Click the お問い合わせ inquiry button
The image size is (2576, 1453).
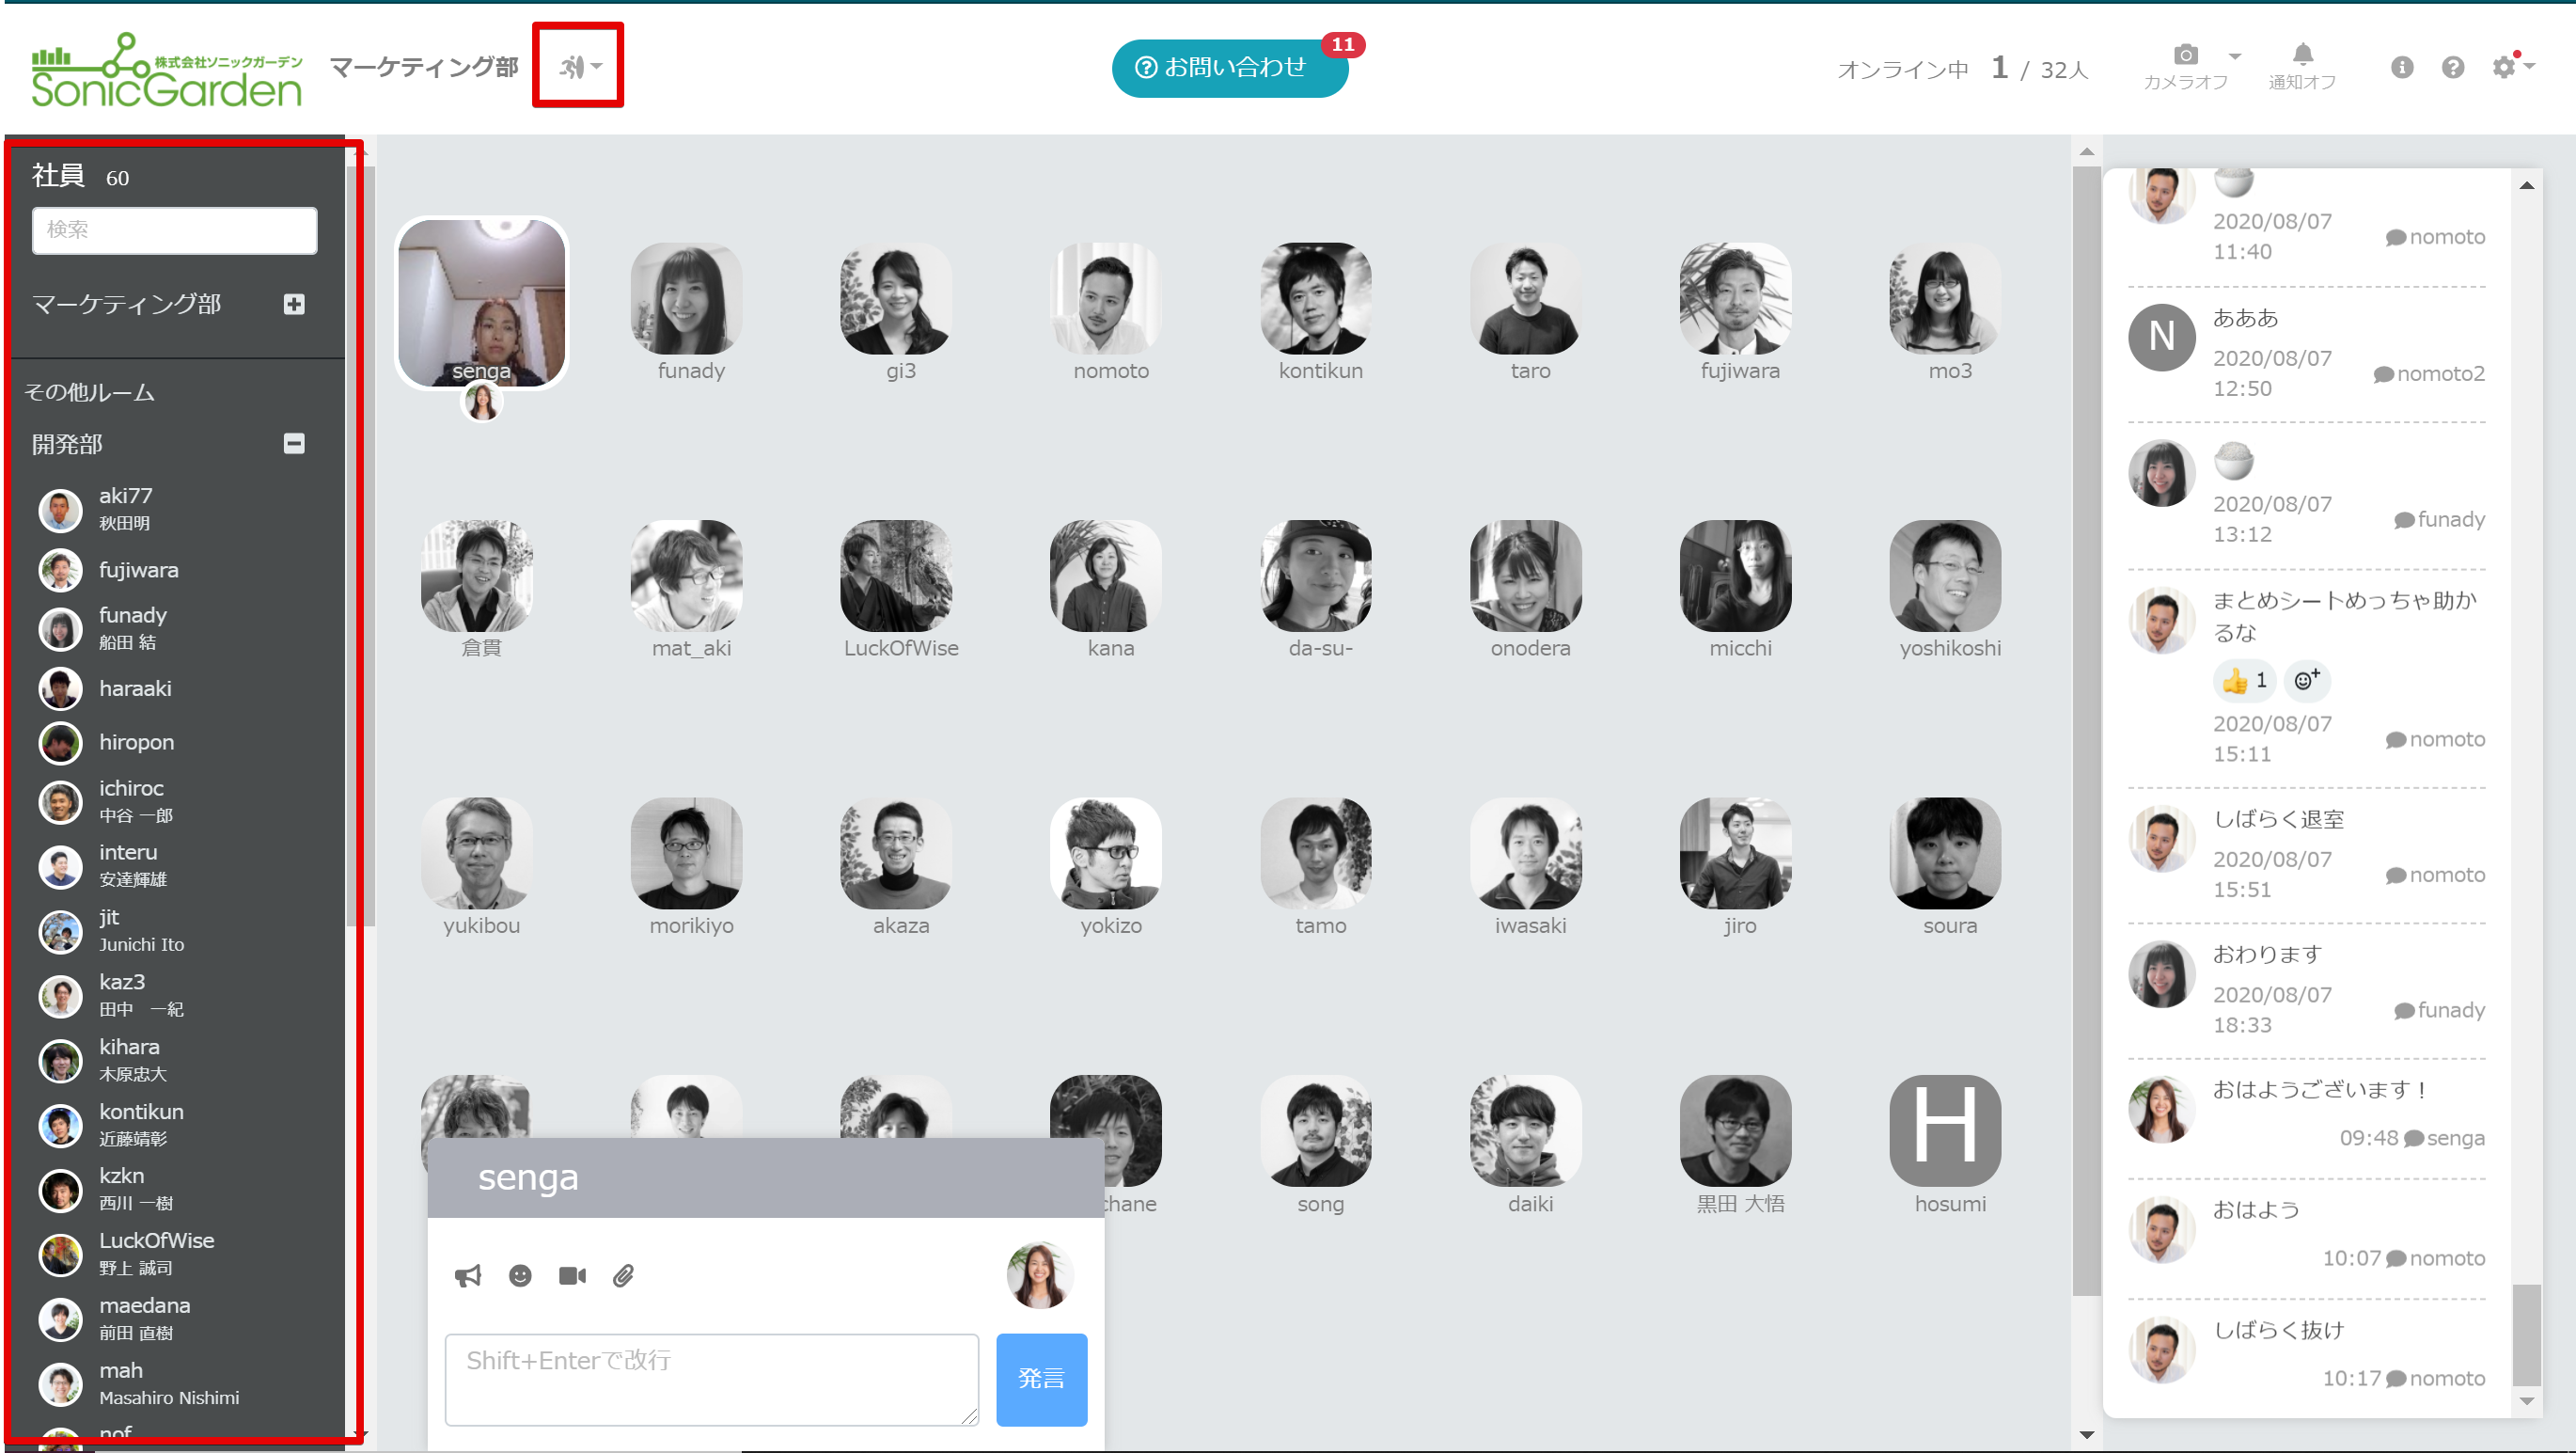(1229, 67)
